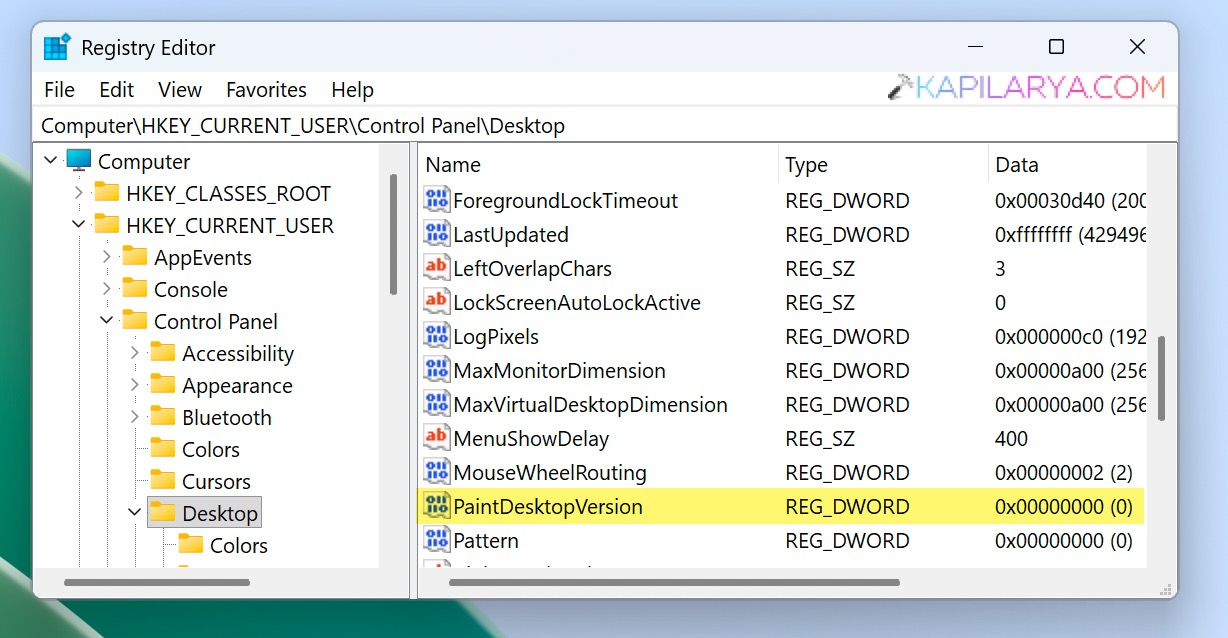Expand the Bluetooth key
Screen dimensions: 1228x638
(134, 417)
